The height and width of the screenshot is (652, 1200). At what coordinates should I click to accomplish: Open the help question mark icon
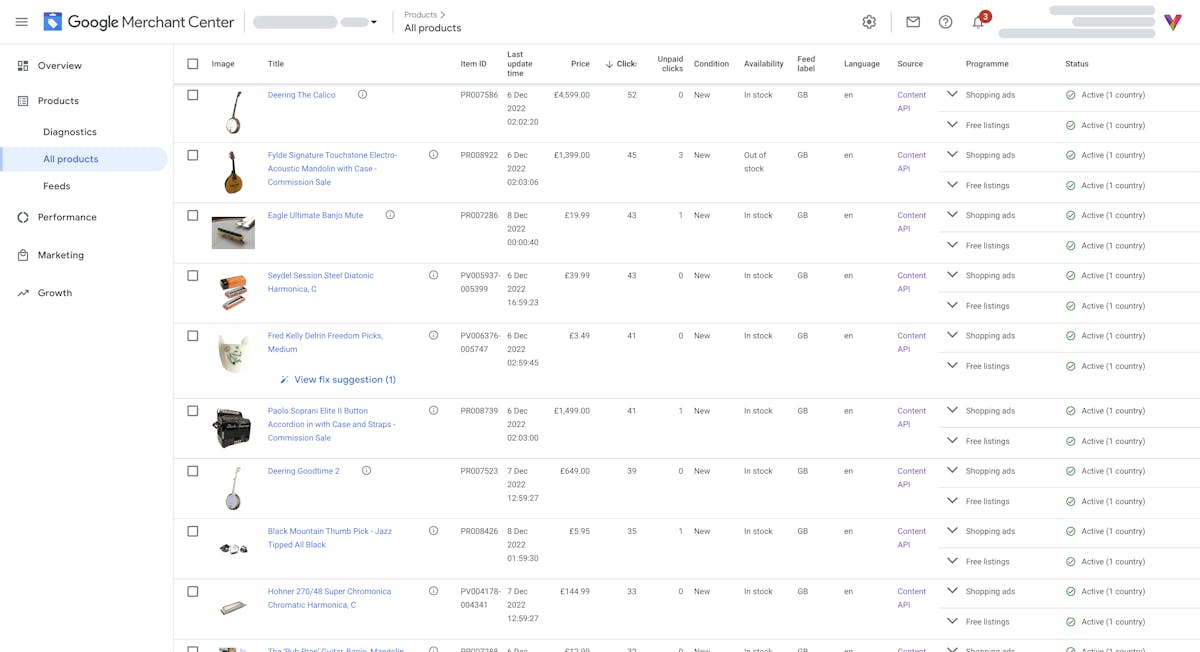pyautogui.click(x=945, y=22)
